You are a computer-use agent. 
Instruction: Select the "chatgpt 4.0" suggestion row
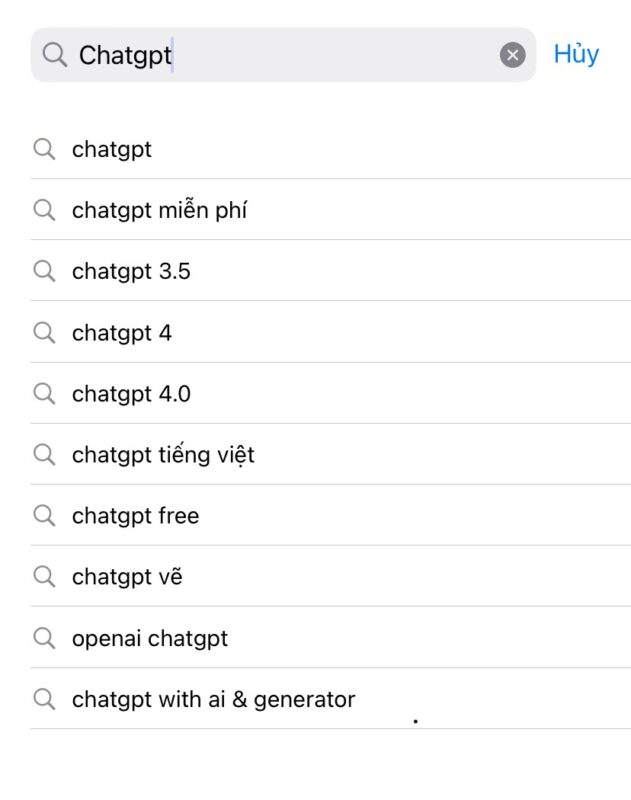point(131,394)
